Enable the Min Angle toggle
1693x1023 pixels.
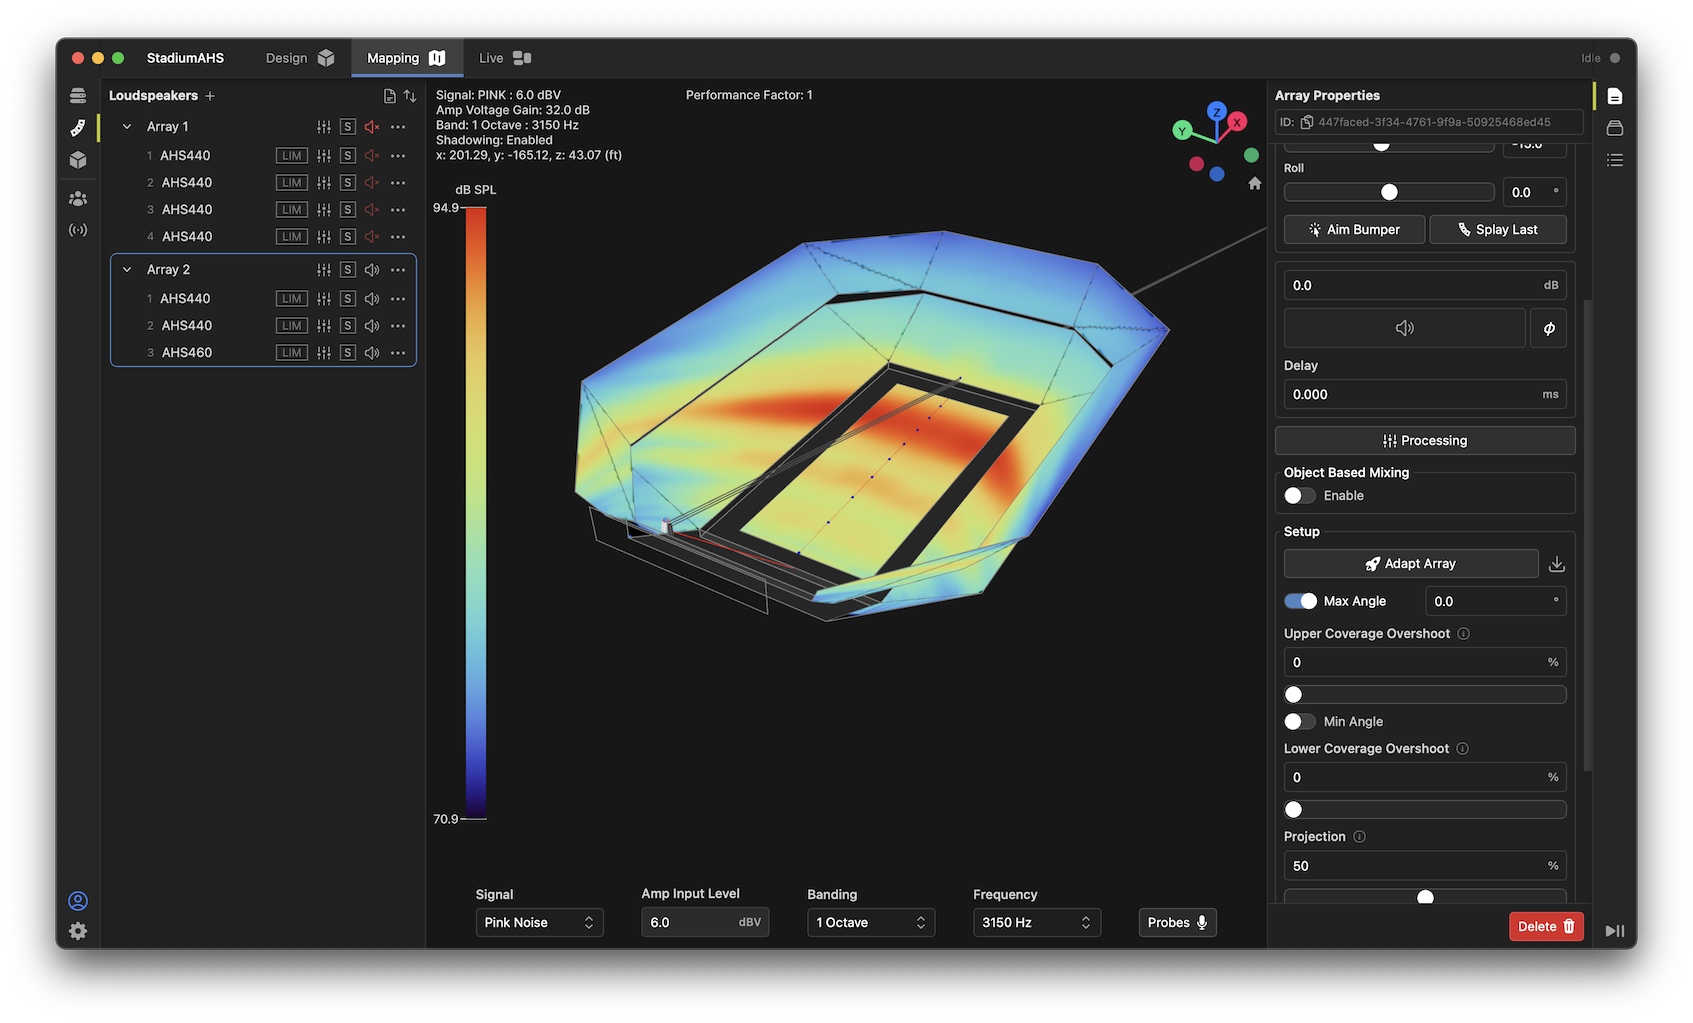click(1299, 722)
